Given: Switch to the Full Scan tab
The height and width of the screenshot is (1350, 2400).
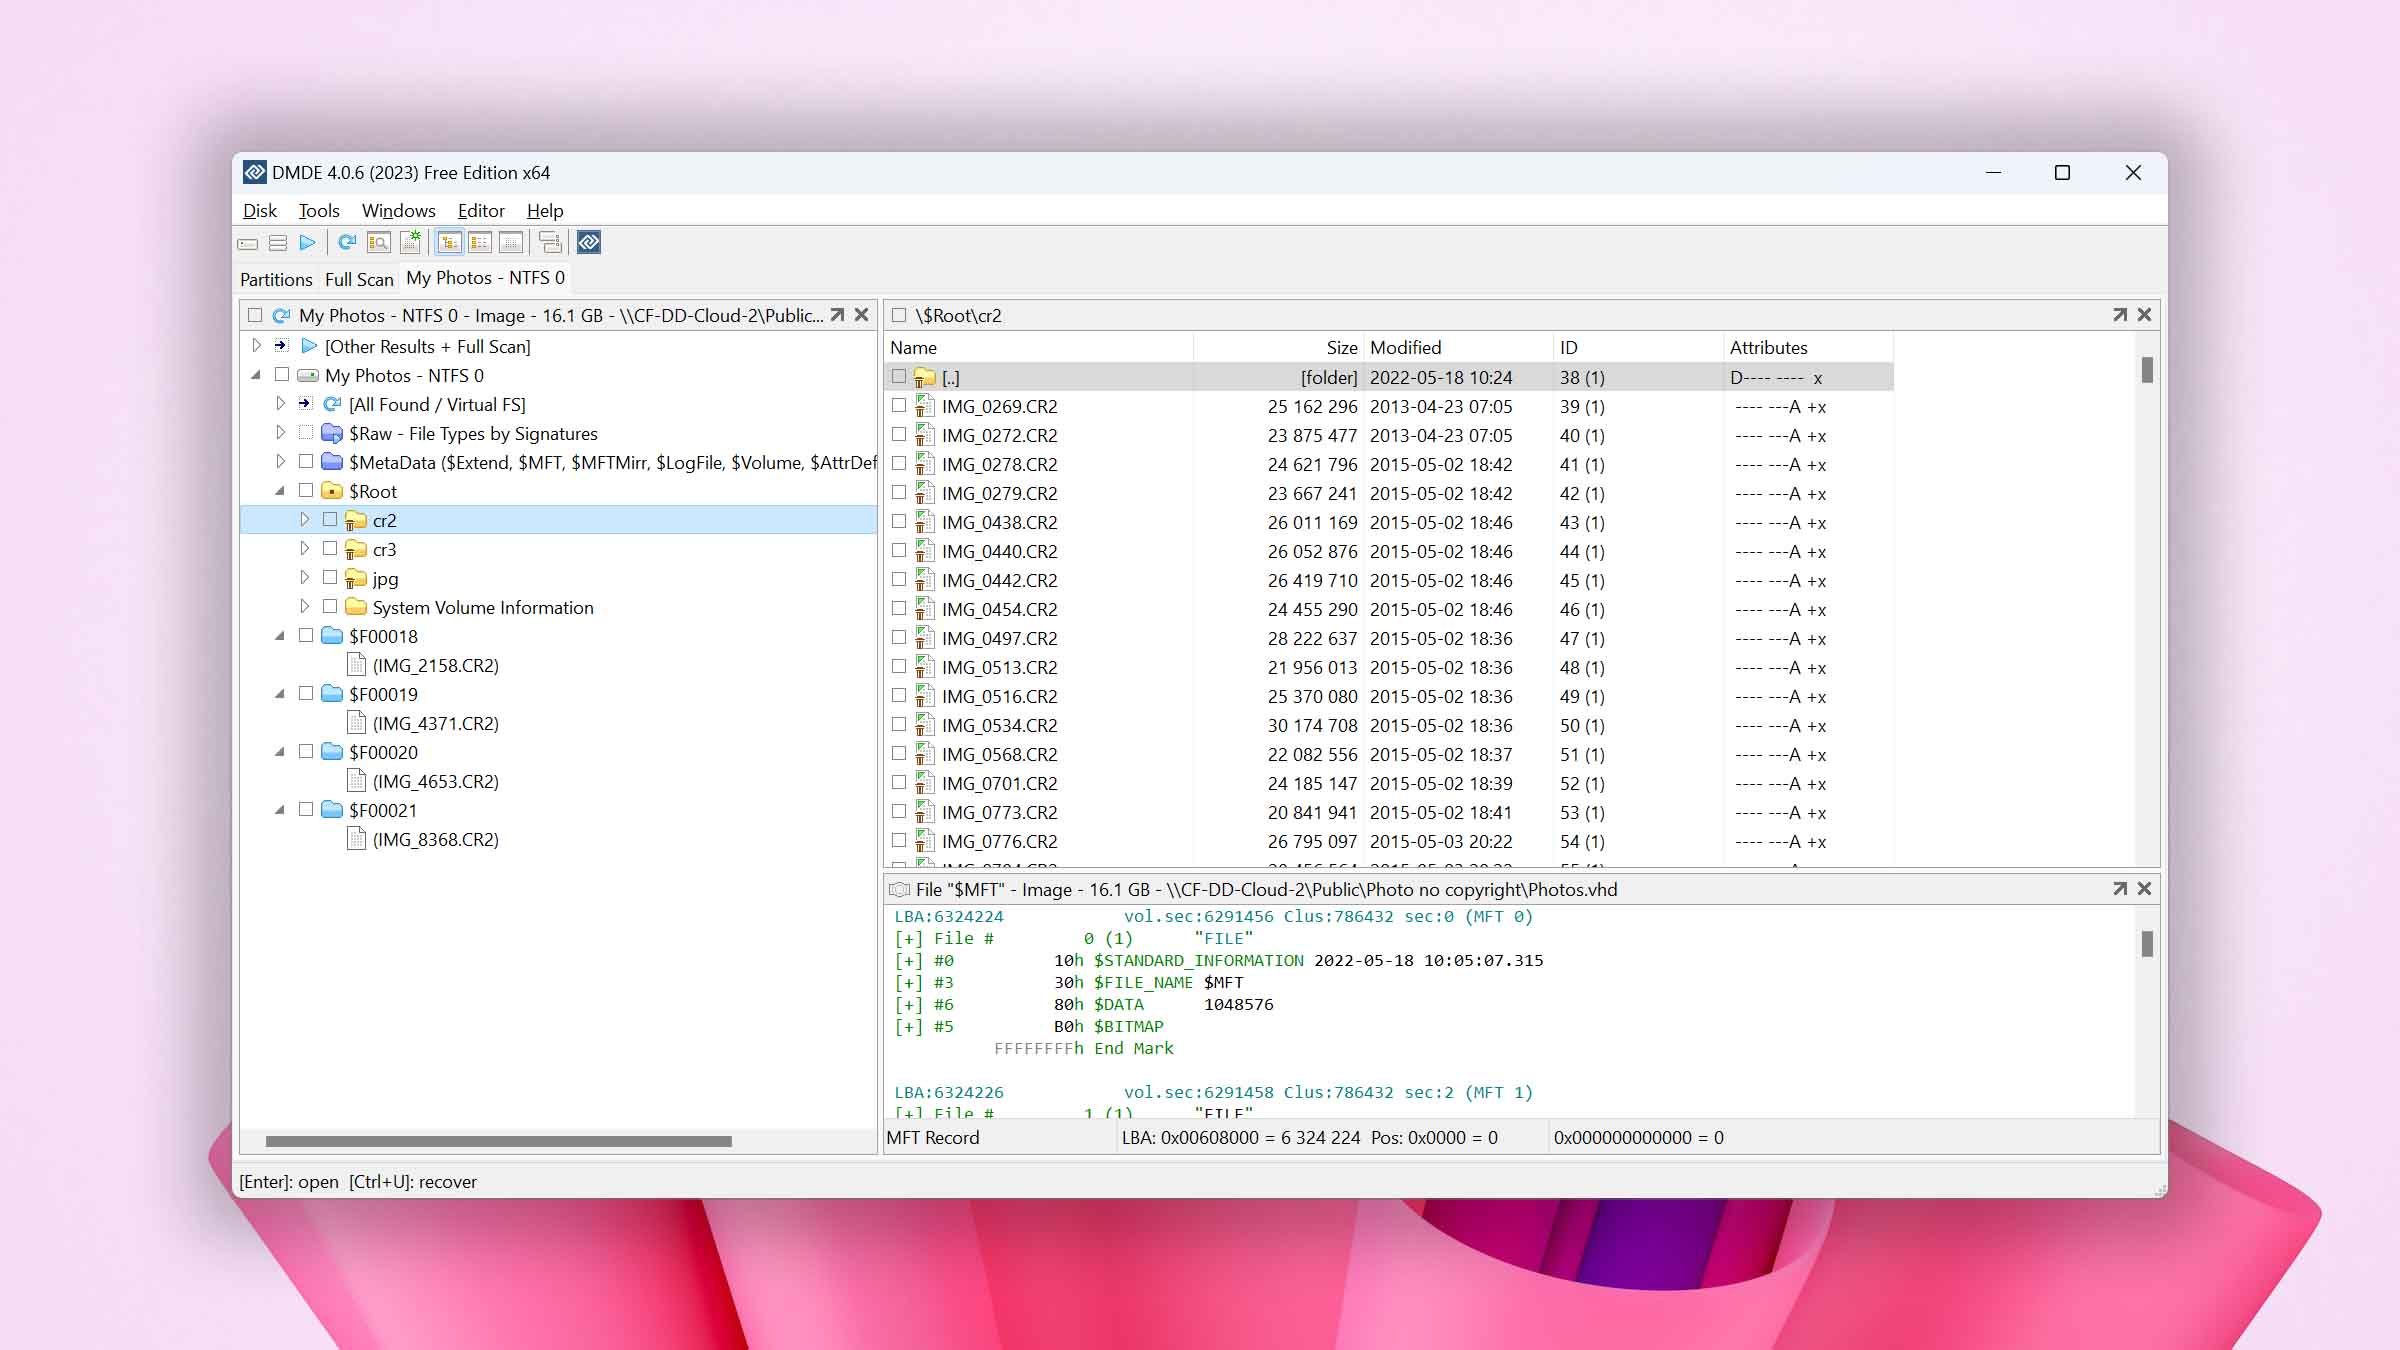Looking at the screenshot, I should (x=359, y=279).
